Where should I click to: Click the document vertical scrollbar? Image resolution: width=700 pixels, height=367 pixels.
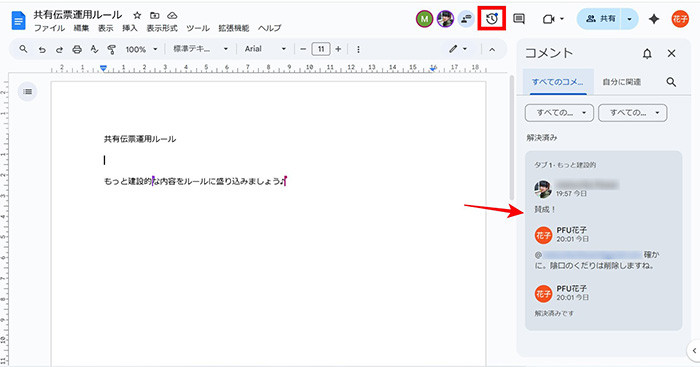512,138
